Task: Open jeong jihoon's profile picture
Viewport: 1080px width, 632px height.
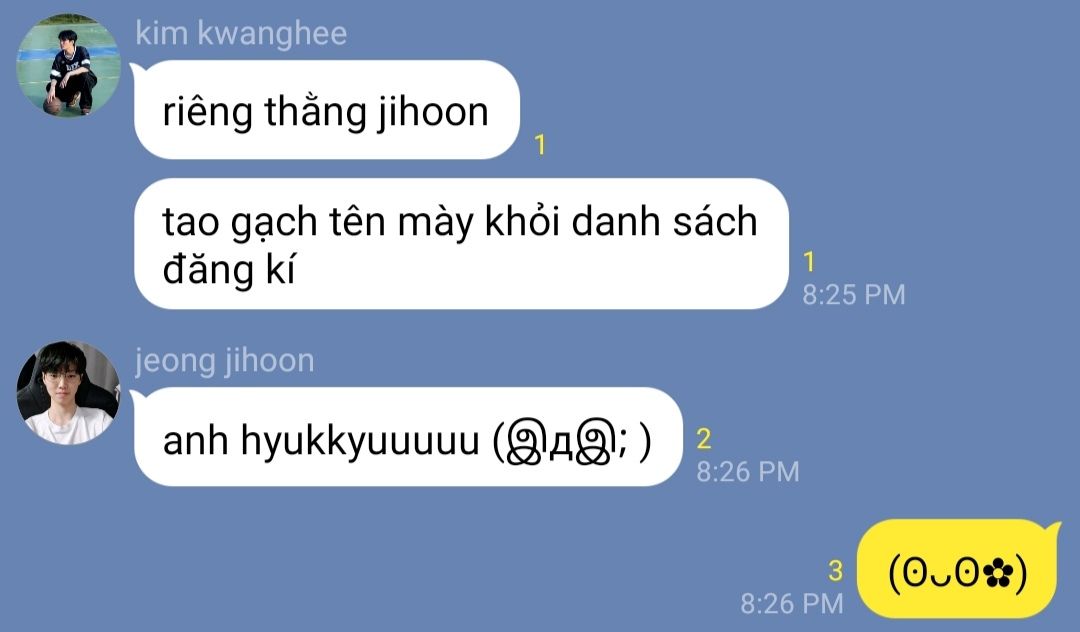Action: click(68, 392)
